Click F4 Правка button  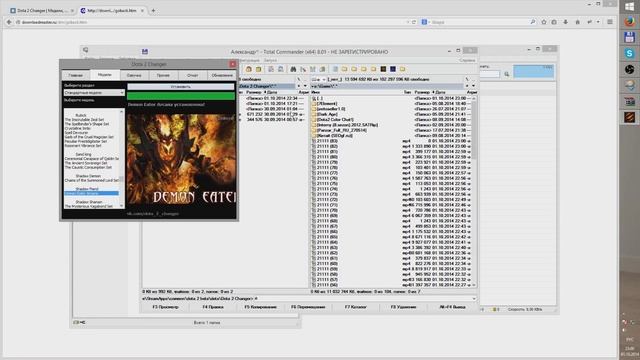213,307
